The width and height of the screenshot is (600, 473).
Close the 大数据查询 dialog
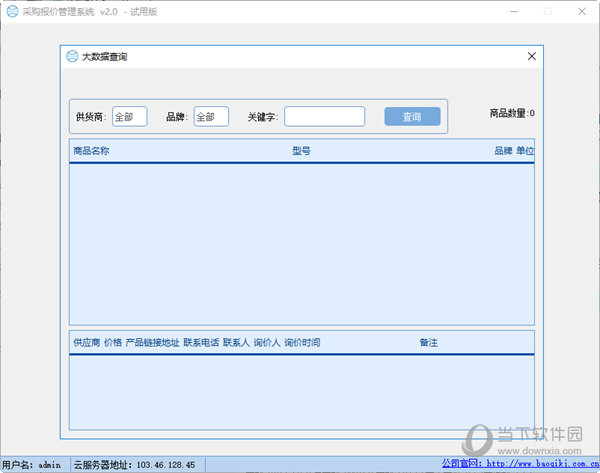point(532,56)
